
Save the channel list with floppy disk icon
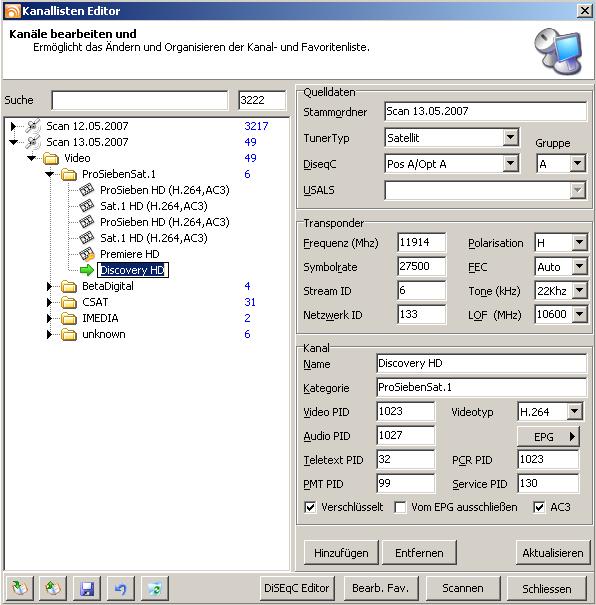[x=86, y=588]
